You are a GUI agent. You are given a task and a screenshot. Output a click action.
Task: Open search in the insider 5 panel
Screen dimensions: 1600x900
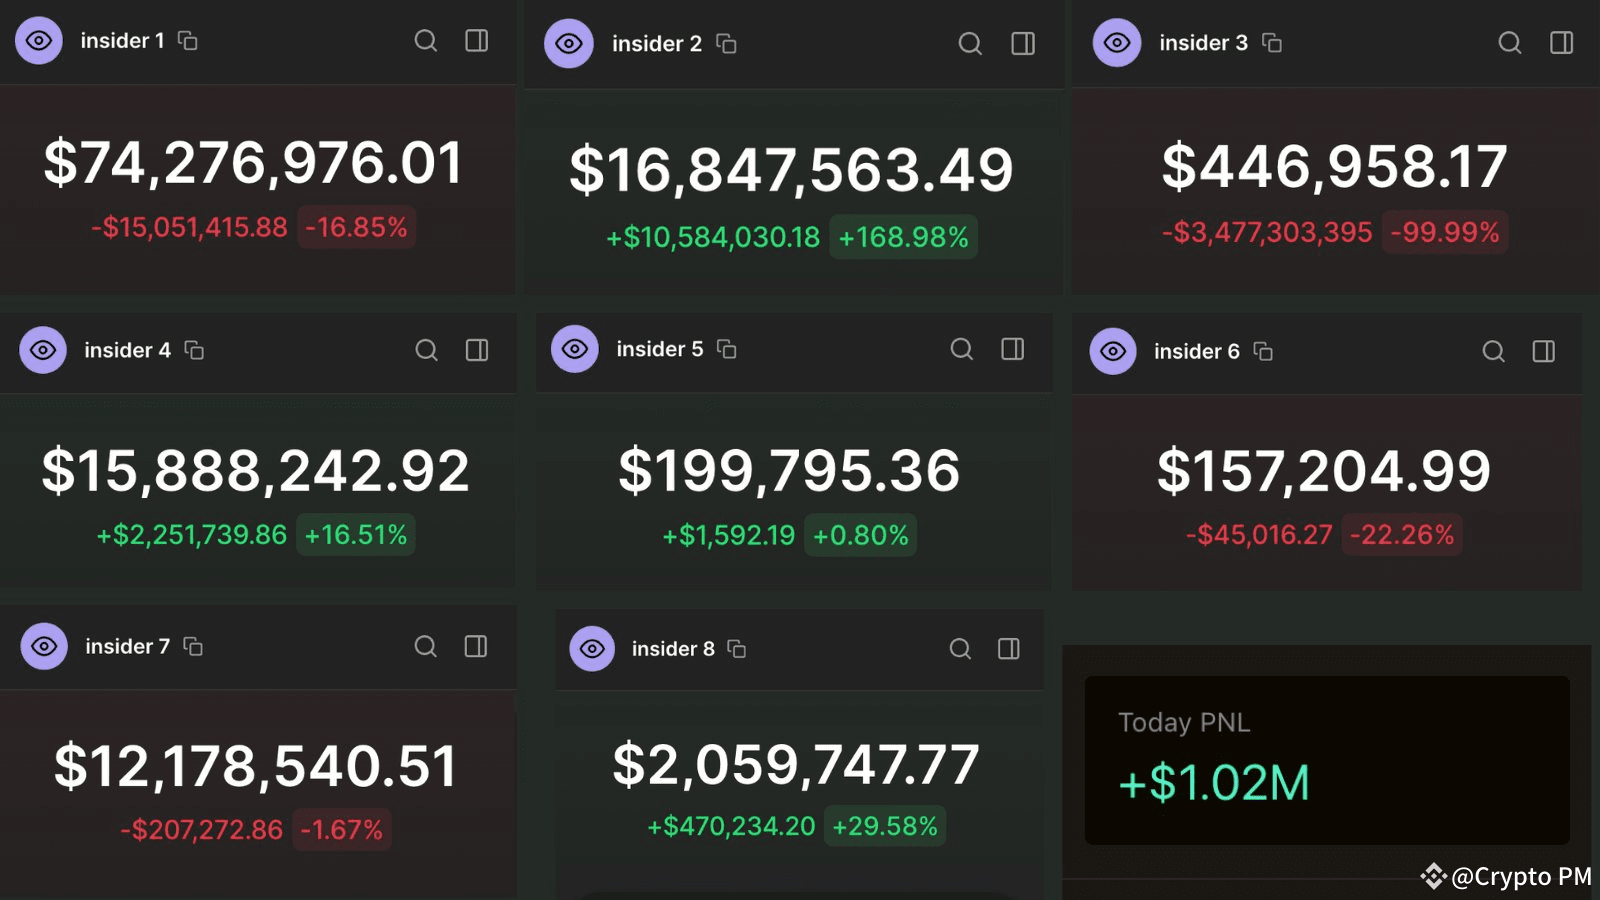[961, 350]
